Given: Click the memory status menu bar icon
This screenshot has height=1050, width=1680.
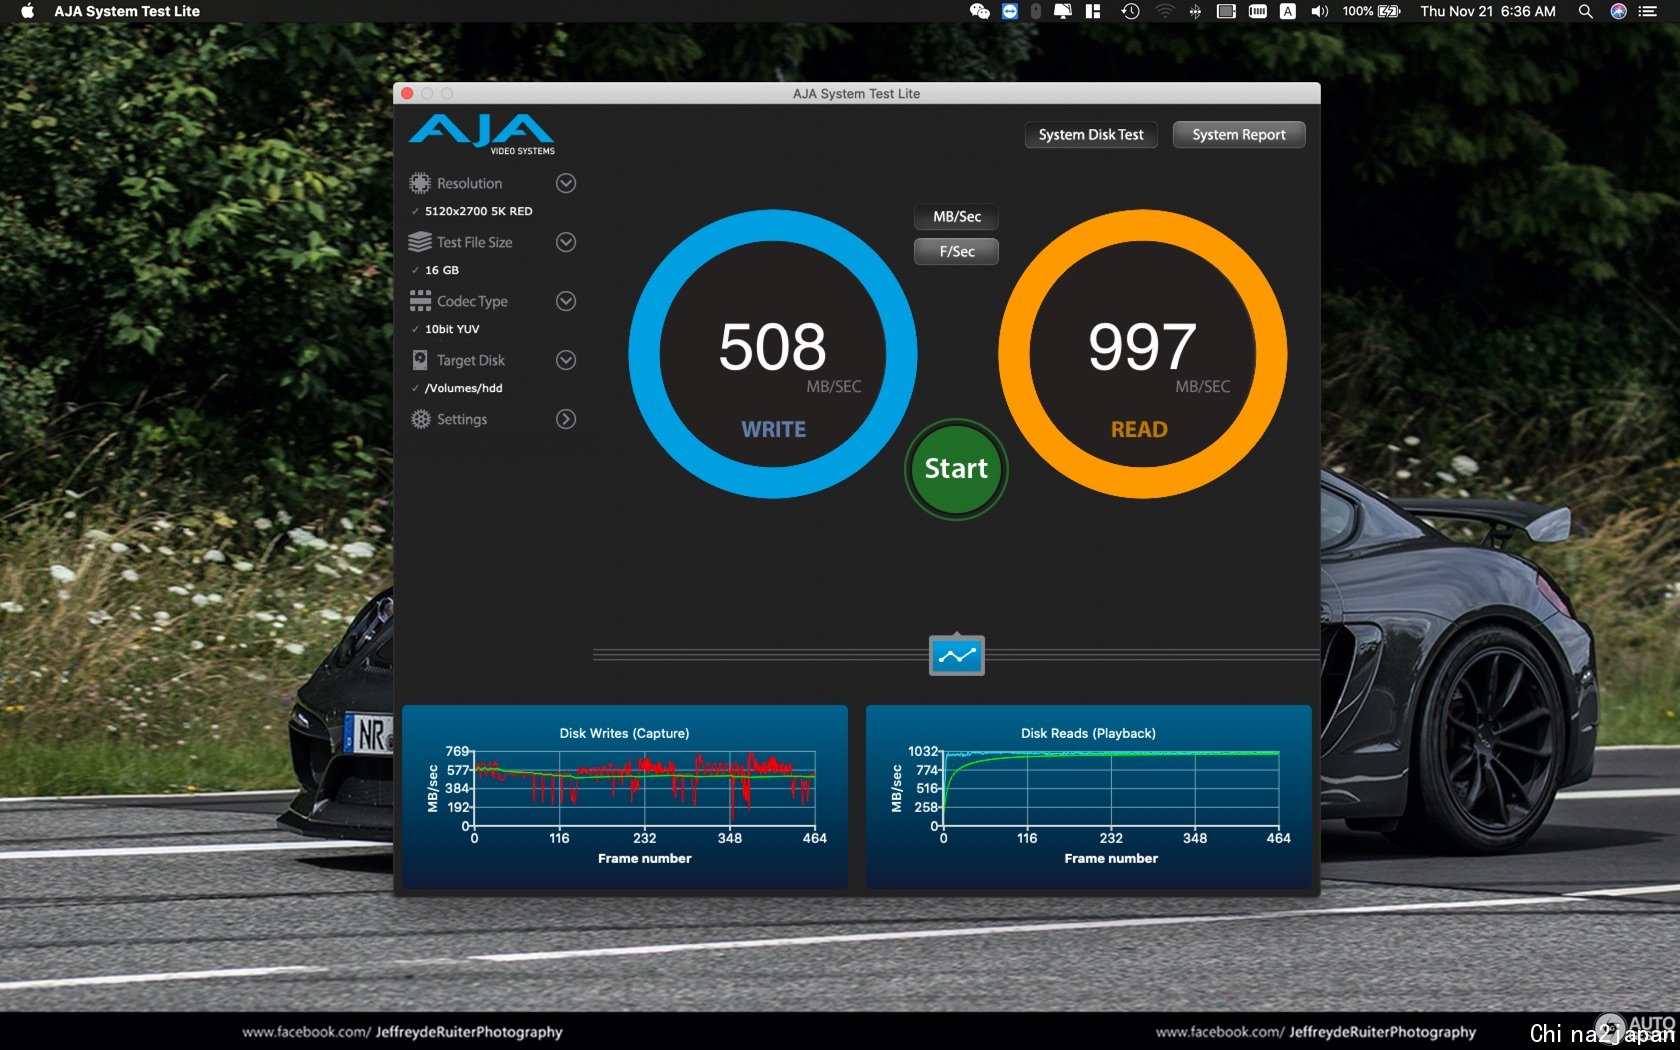Looking at the screenshot, I should click(1258, 11).
